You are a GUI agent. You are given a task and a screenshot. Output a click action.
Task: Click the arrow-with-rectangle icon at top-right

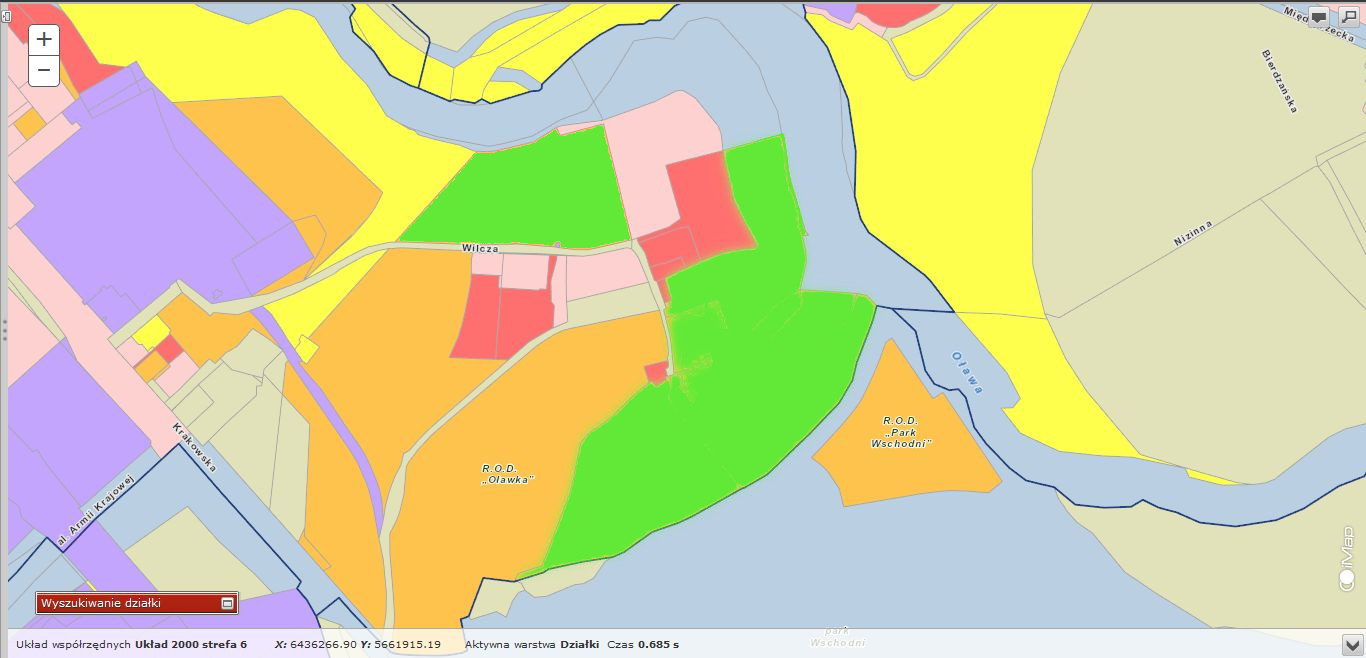coord(1348,17)
